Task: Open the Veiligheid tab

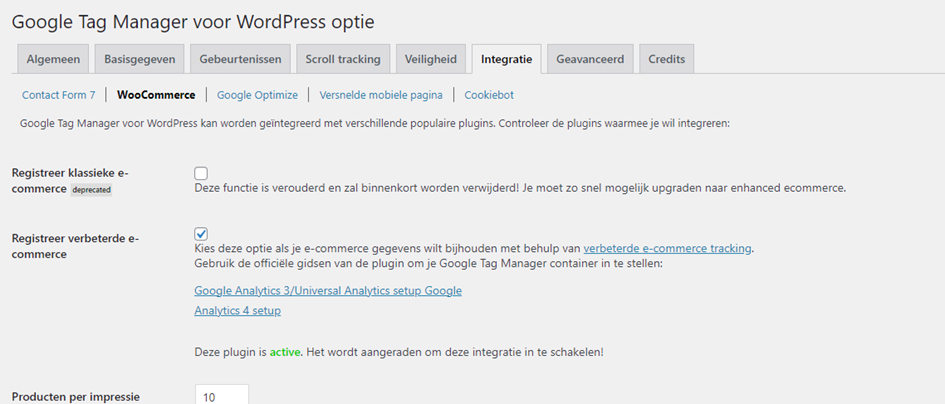Action: pos(430,59)
